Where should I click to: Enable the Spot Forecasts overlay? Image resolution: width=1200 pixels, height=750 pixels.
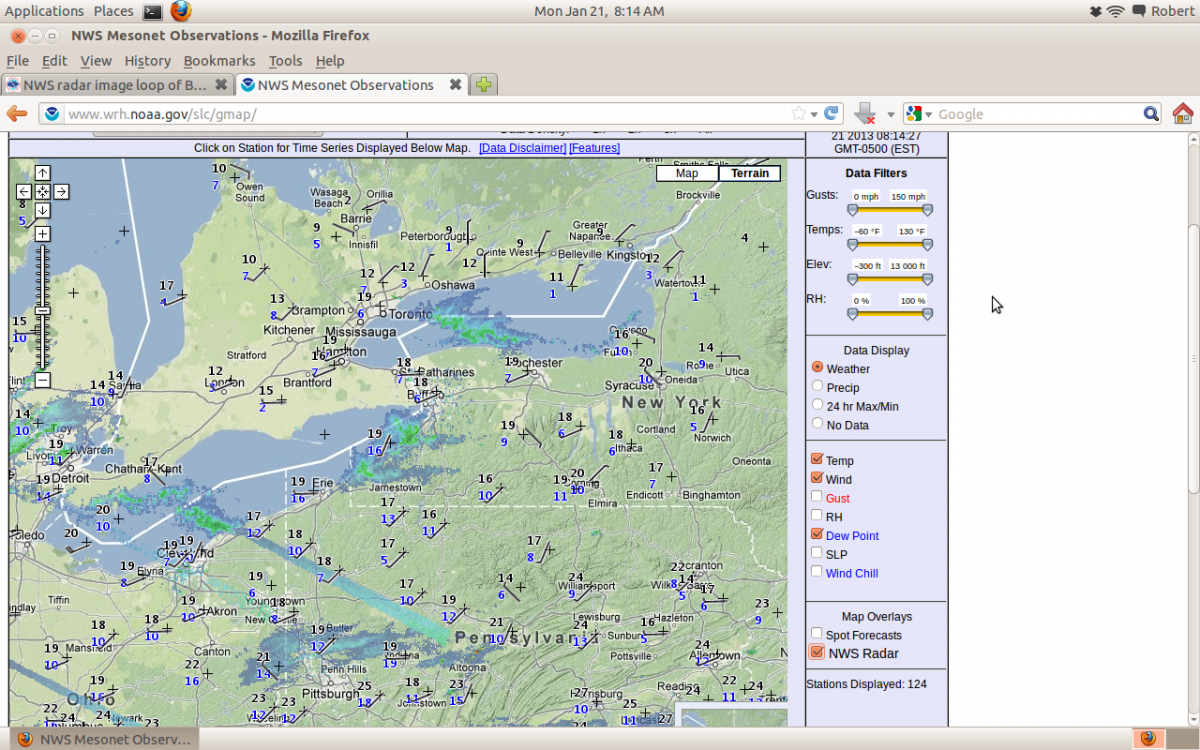pos(817,634)
